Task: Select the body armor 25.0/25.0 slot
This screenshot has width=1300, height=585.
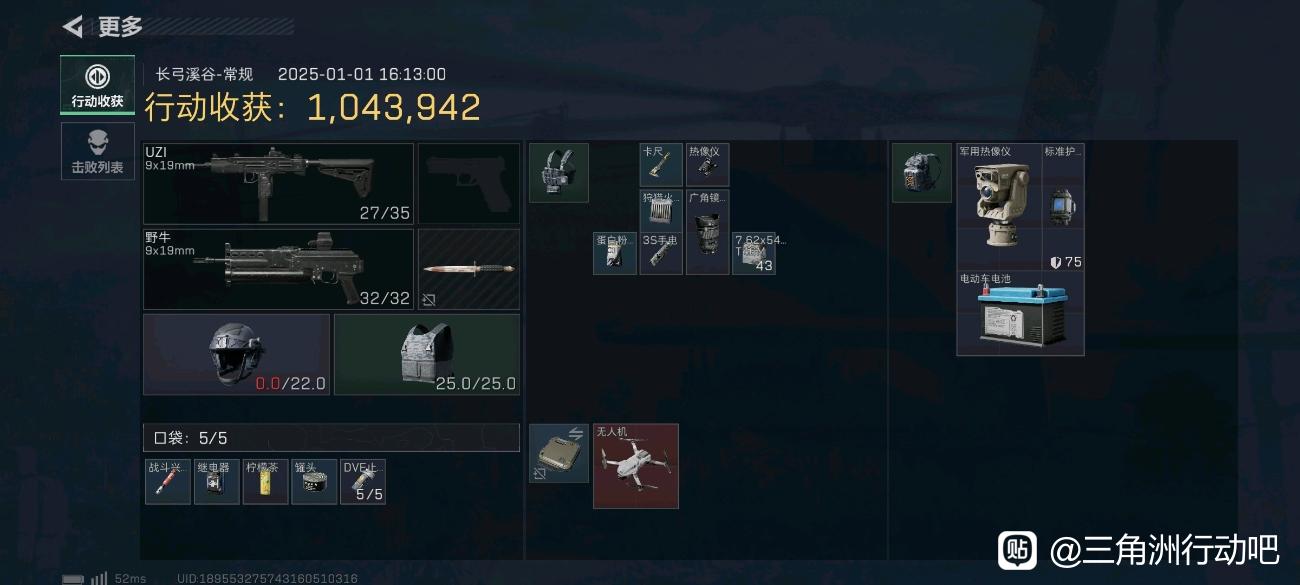Action: [x=427, y=354]
